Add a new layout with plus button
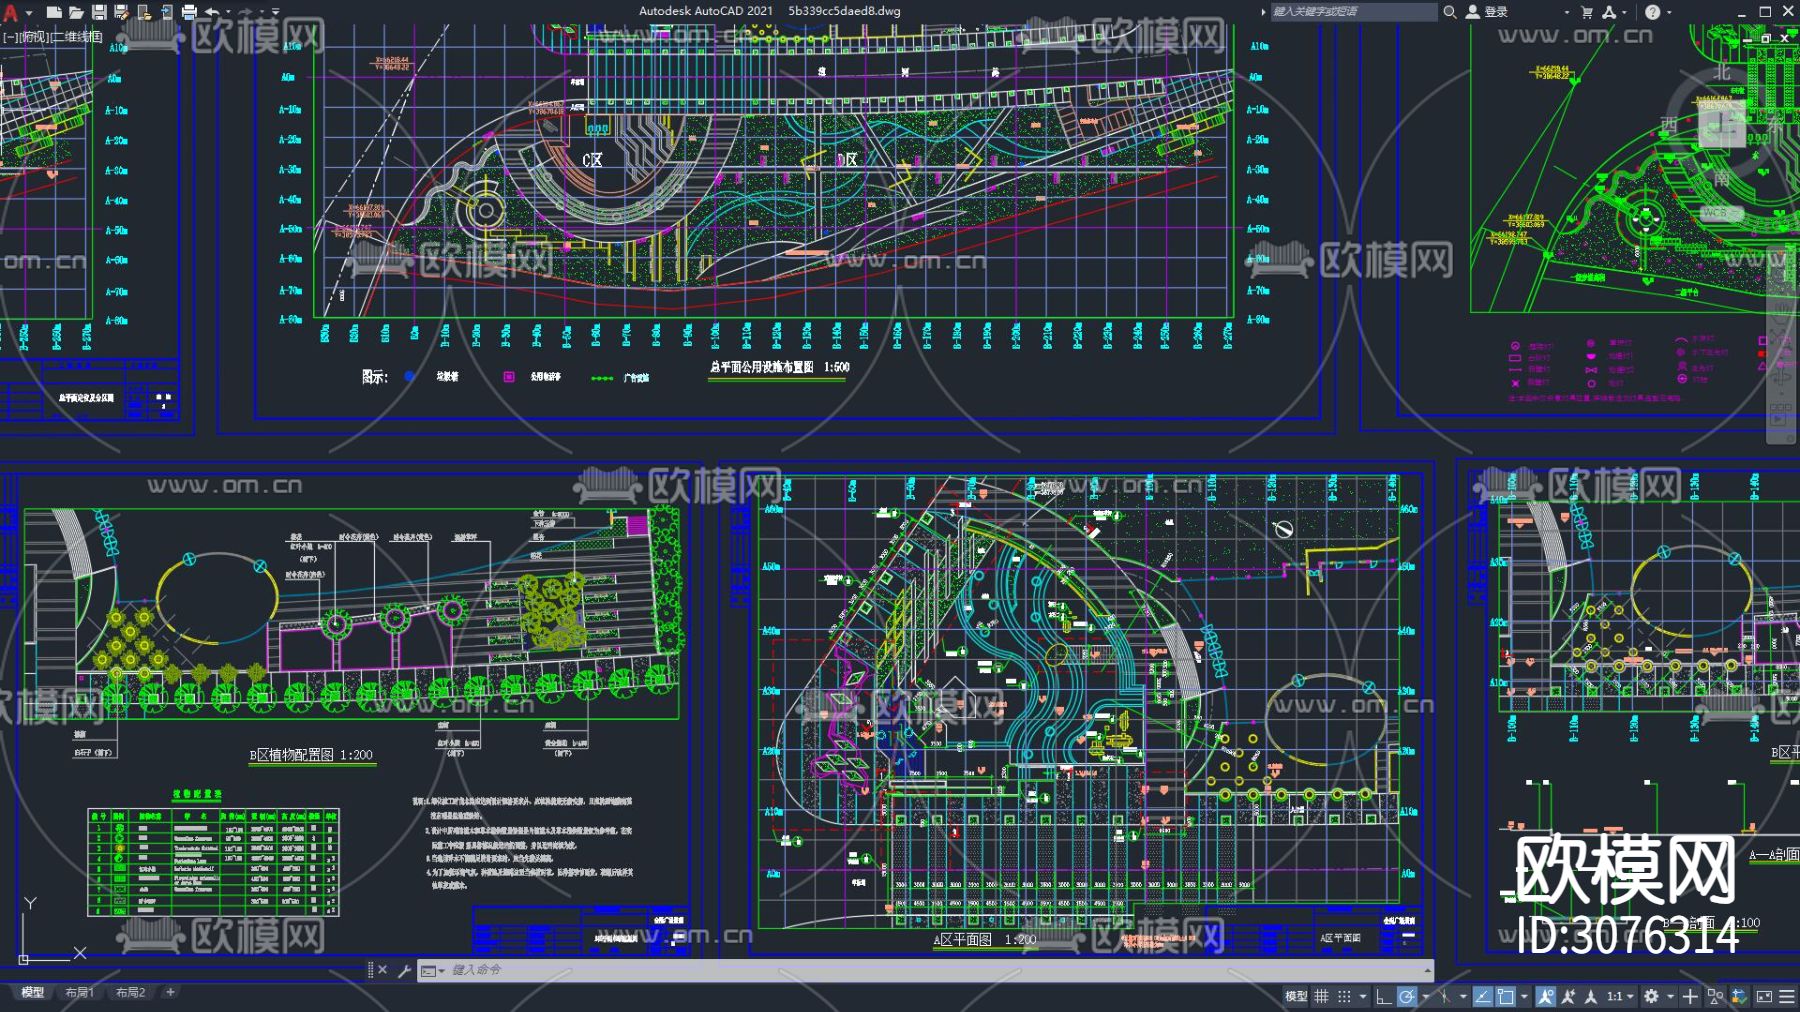1800x1012 pixels. coord(170,993)
